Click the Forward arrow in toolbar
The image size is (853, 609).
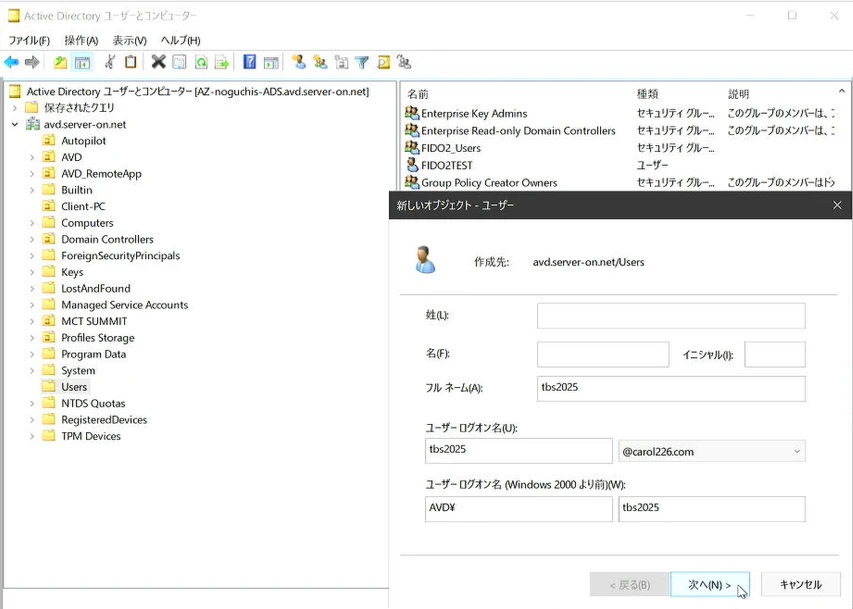click(x=32, y=63)
